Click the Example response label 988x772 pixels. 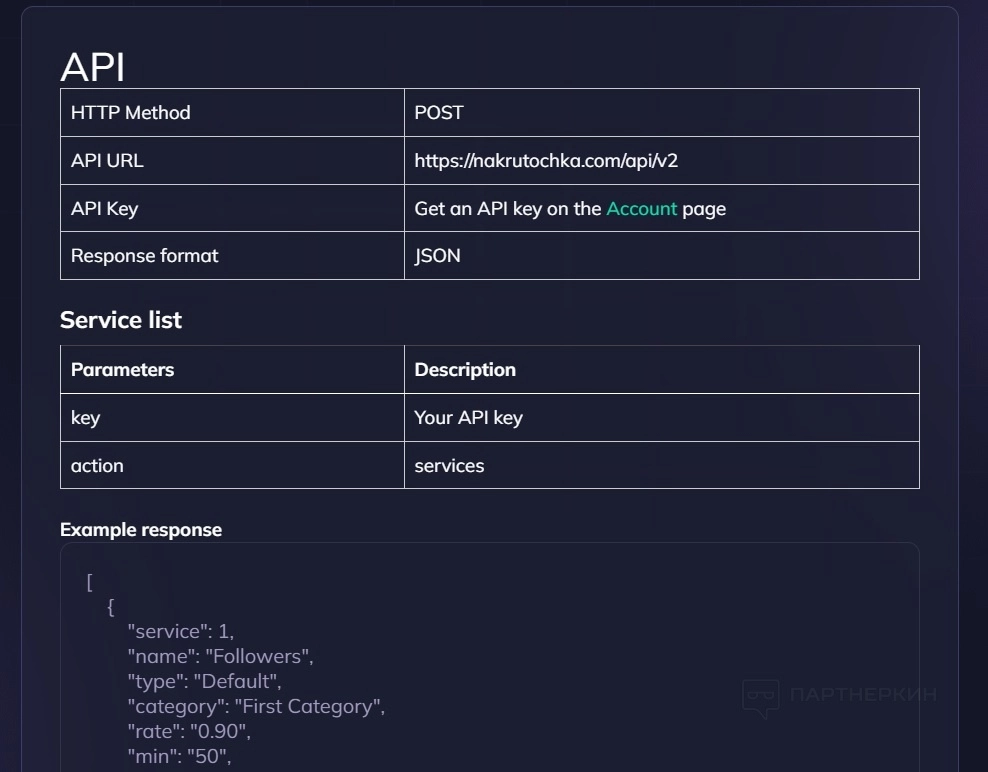pyautogui.click(x=141, y=530)
